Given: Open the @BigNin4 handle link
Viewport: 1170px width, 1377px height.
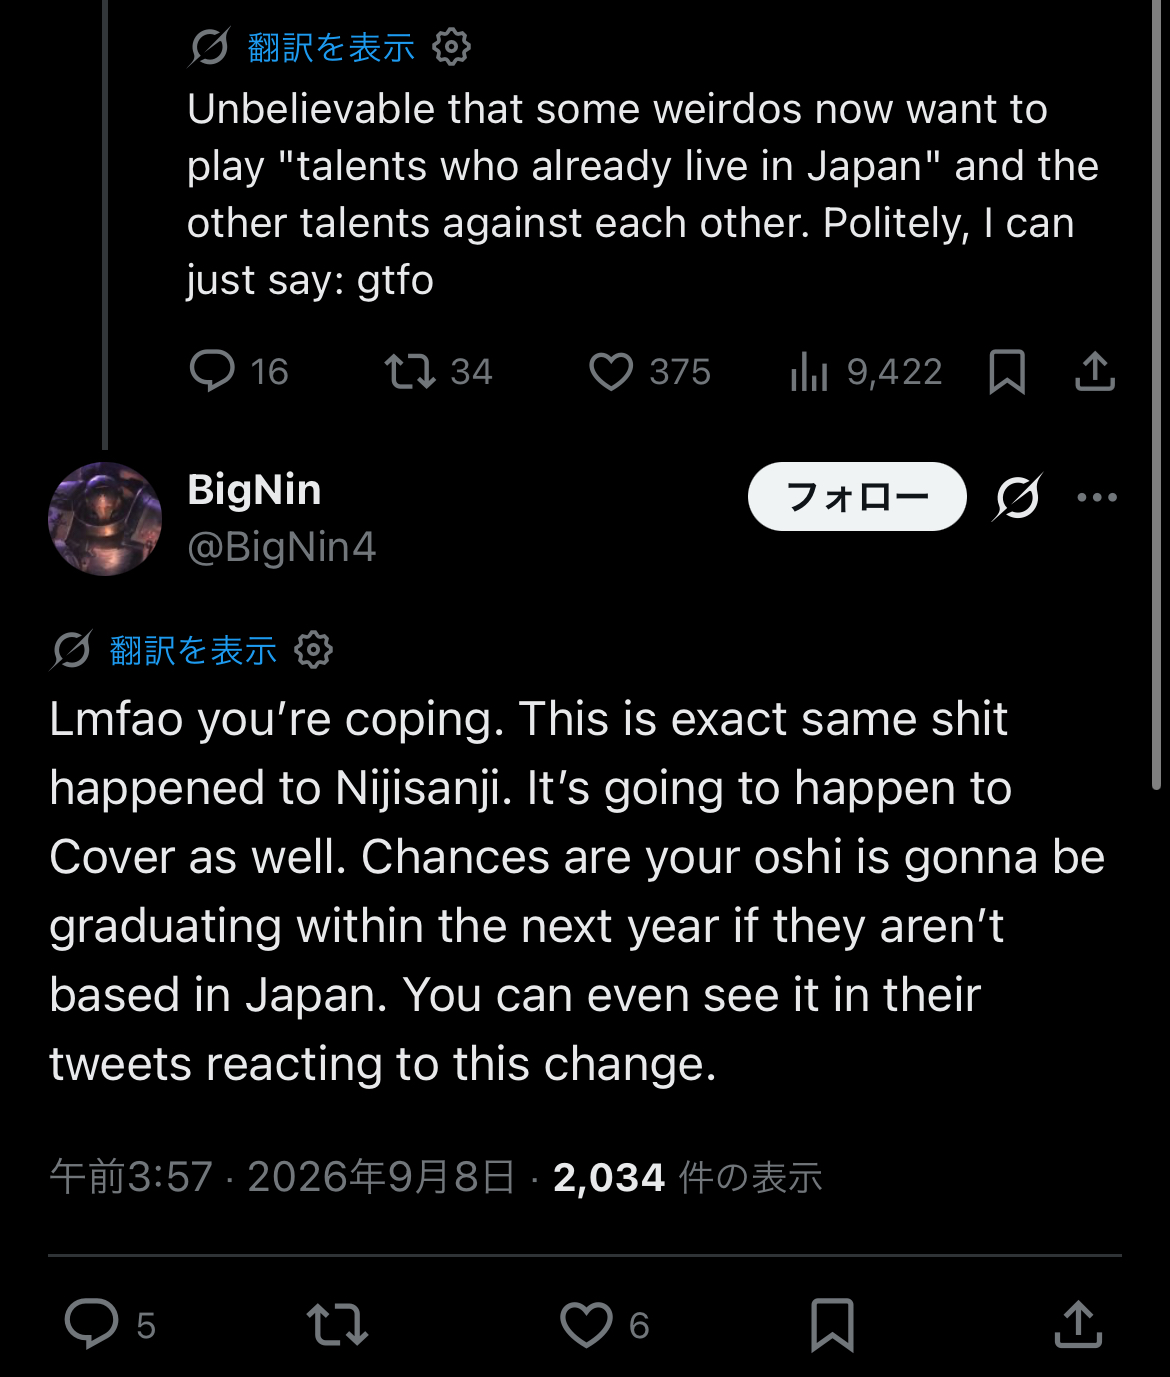Looking at the screenshot, I should point(282,547).
